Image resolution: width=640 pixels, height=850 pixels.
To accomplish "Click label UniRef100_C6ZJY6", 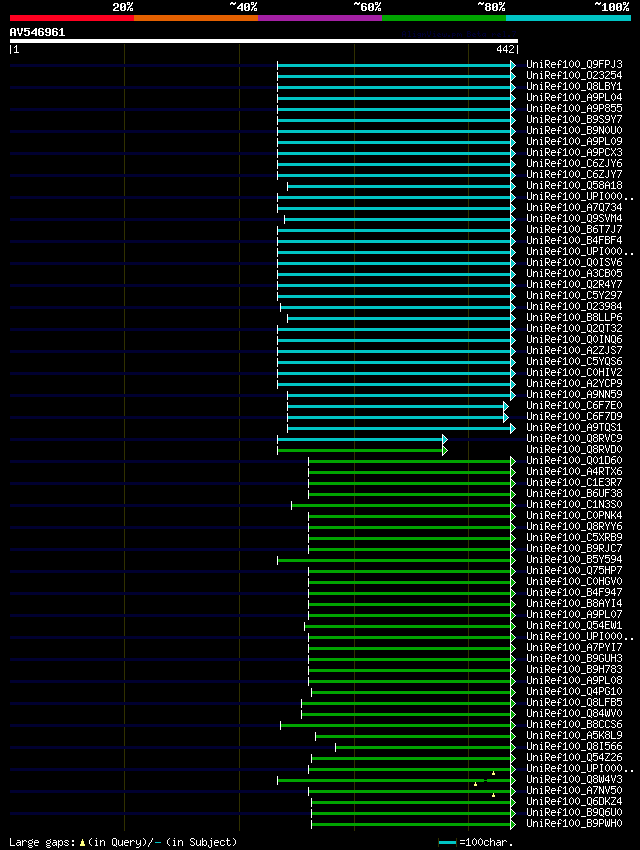I will [574, 163].
